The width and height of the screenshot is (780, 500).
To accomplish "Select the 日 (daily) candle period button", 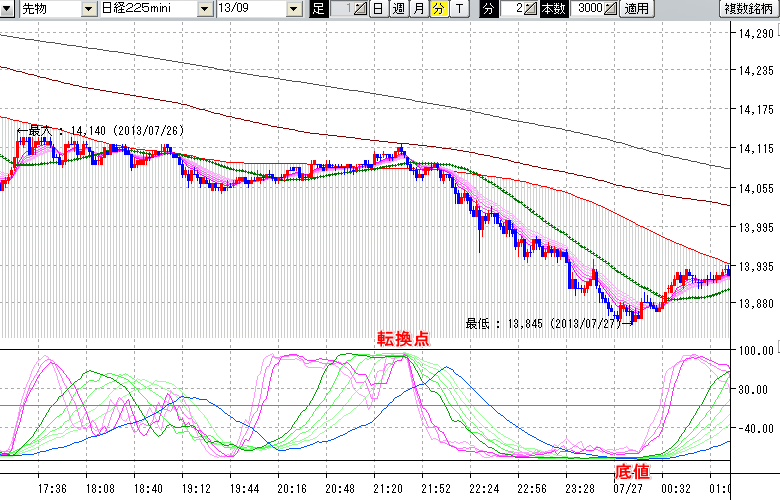I will (x=377, y=9).
